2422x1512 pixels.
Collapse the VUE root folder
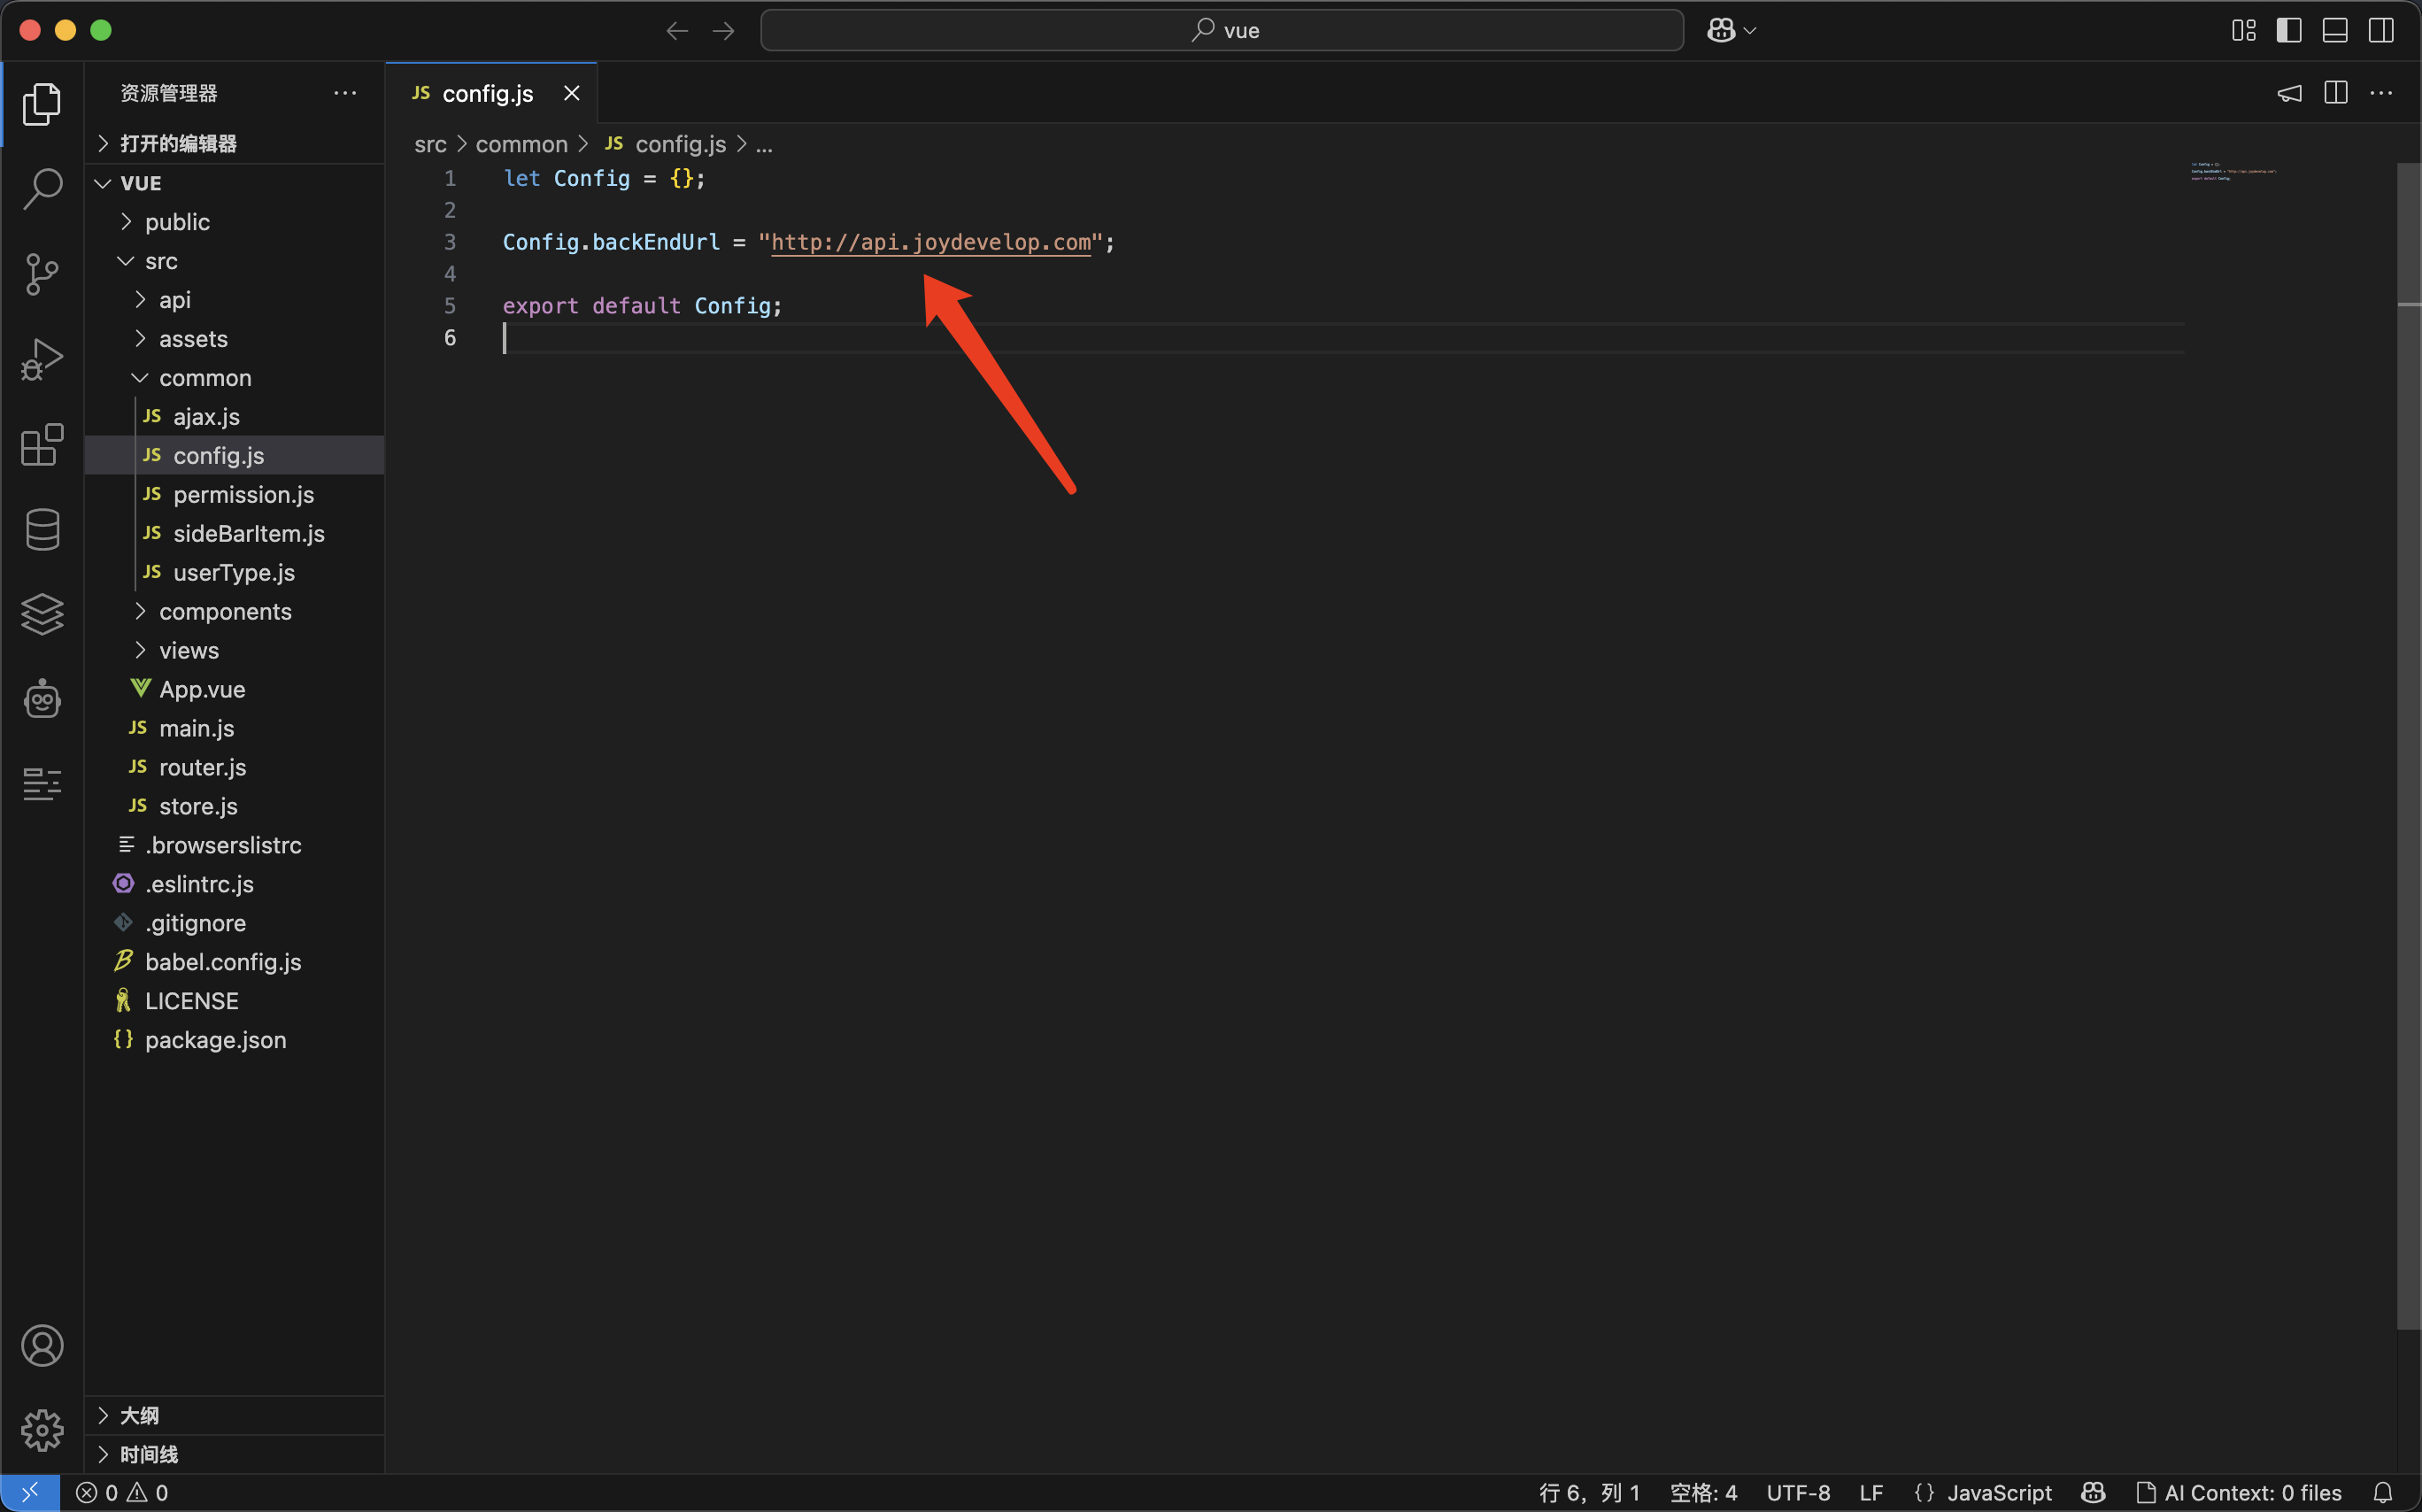coord(235,183)
